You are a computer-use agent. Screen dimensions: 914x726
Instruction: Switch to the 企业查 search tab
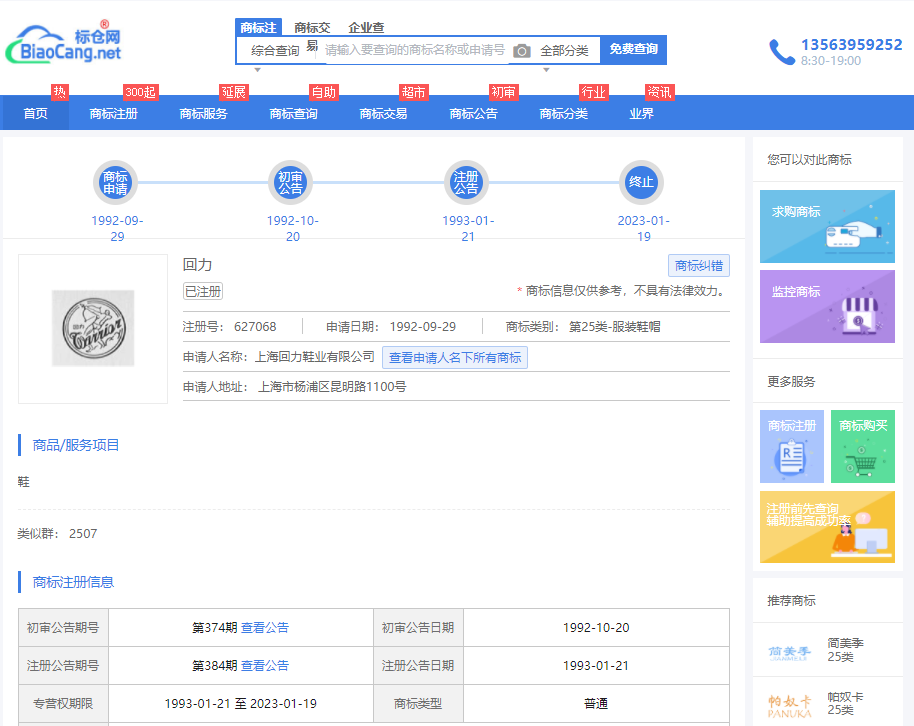366,27
